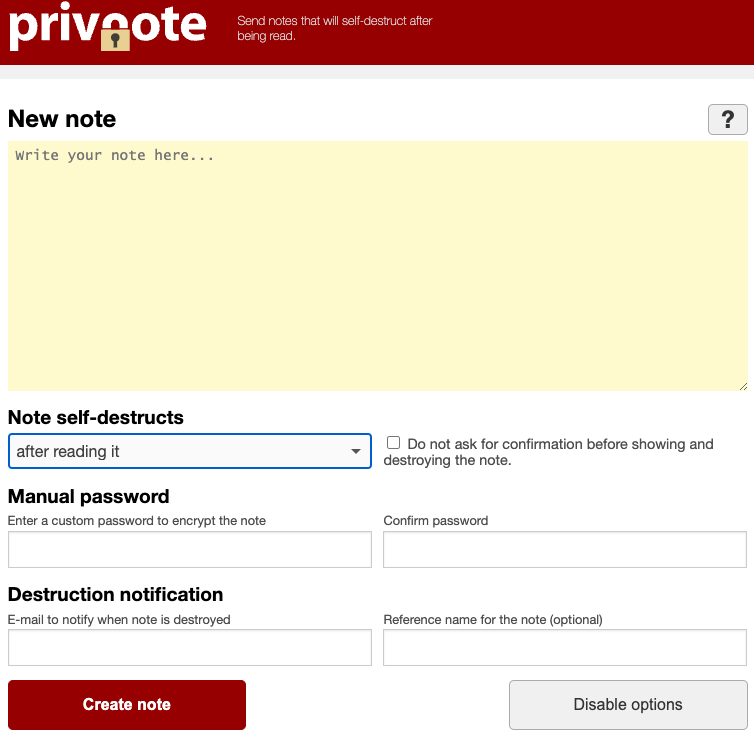Tick the do-not-ask-for-confirmation checkbox
754x752 pixels.
tap(394, 443)
